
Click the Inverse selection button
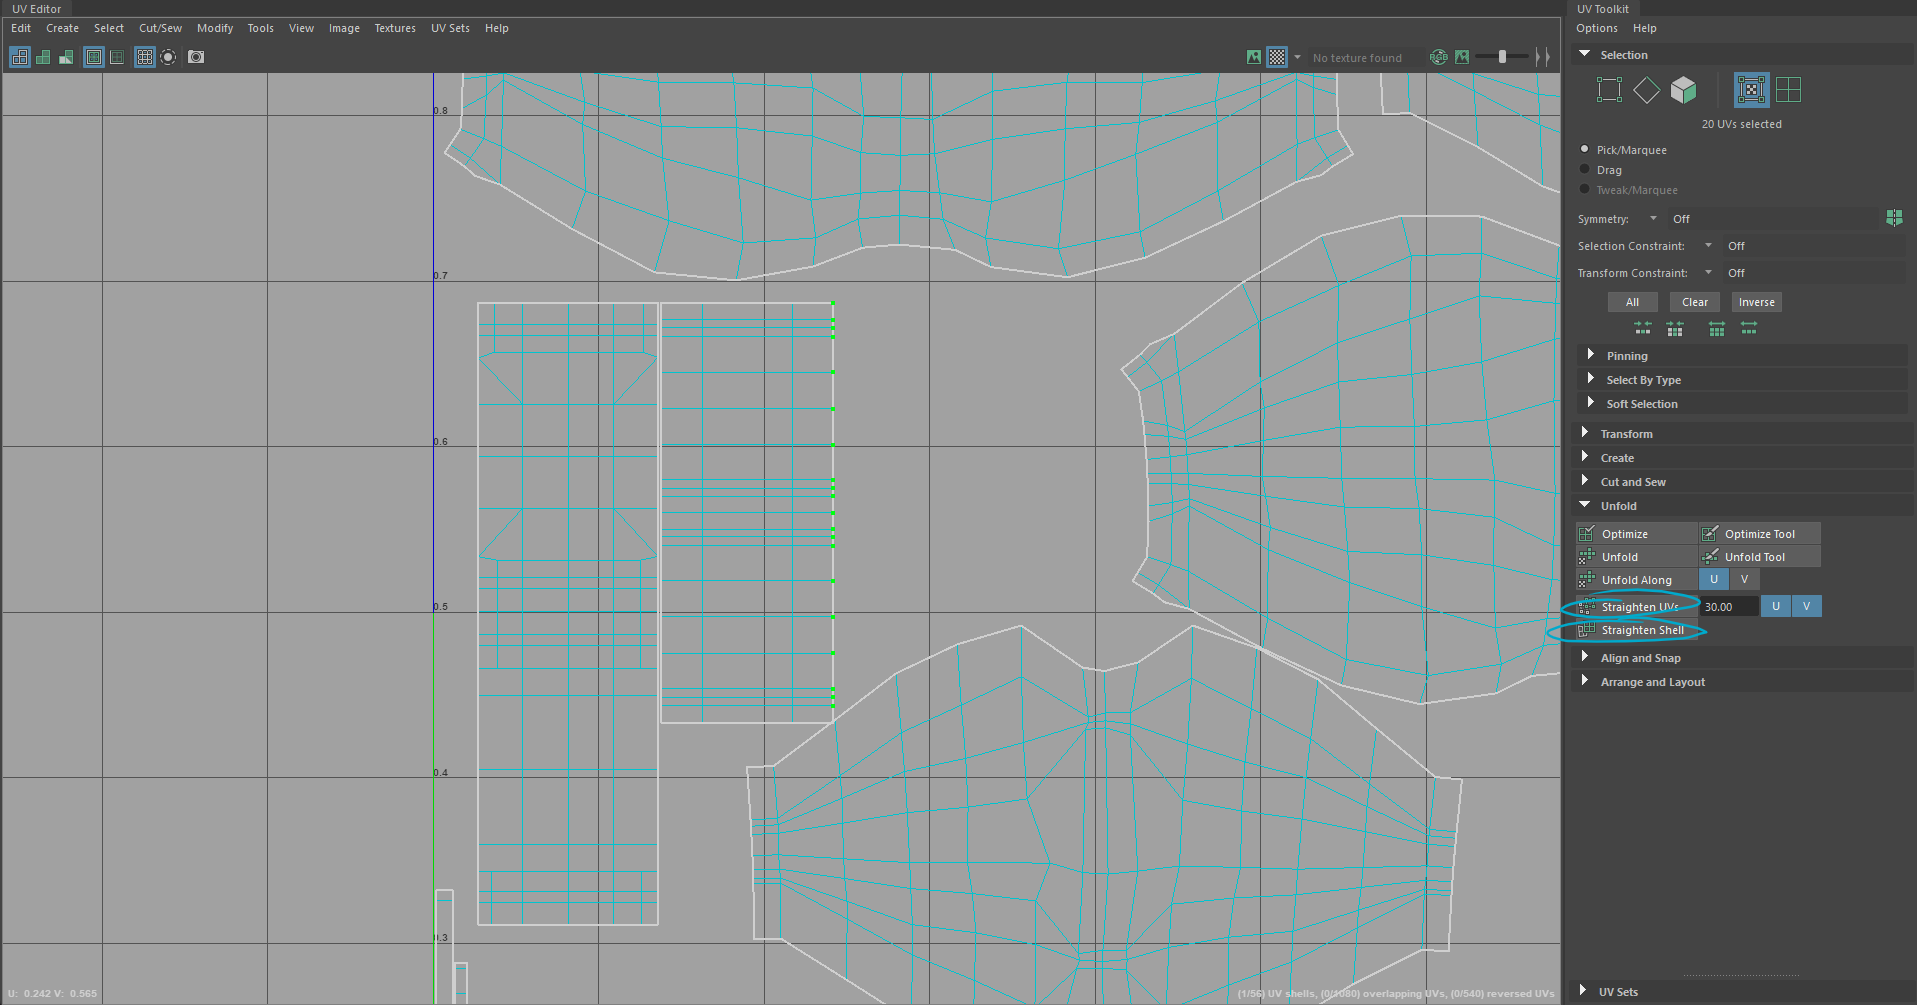1756,302
